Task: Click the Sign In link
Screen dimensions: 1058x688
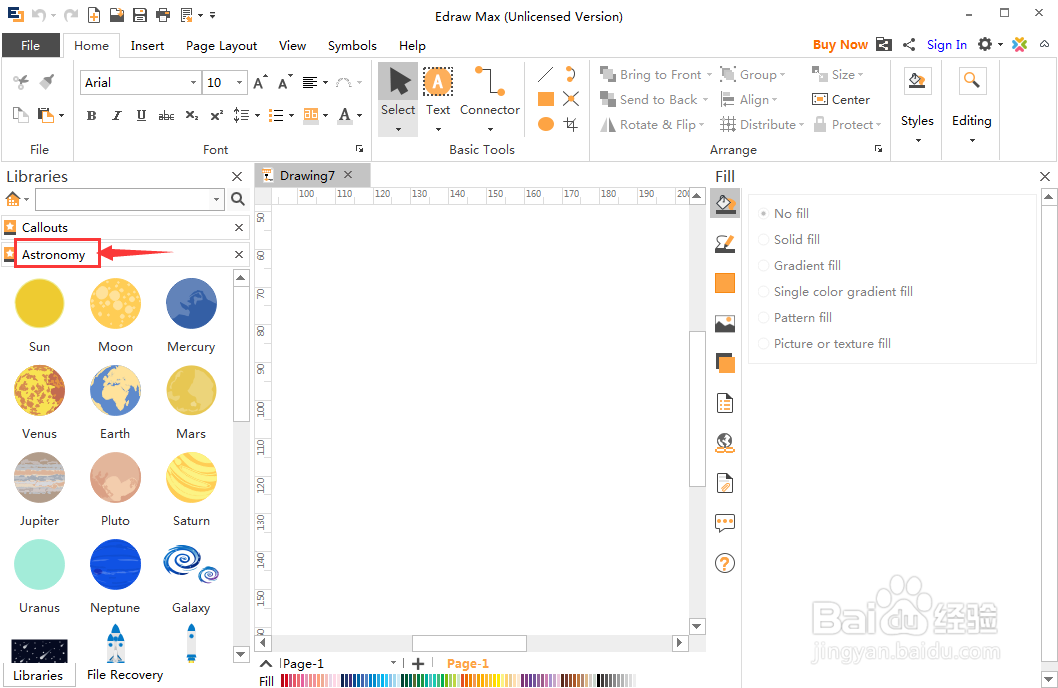Action: point(947,45)
